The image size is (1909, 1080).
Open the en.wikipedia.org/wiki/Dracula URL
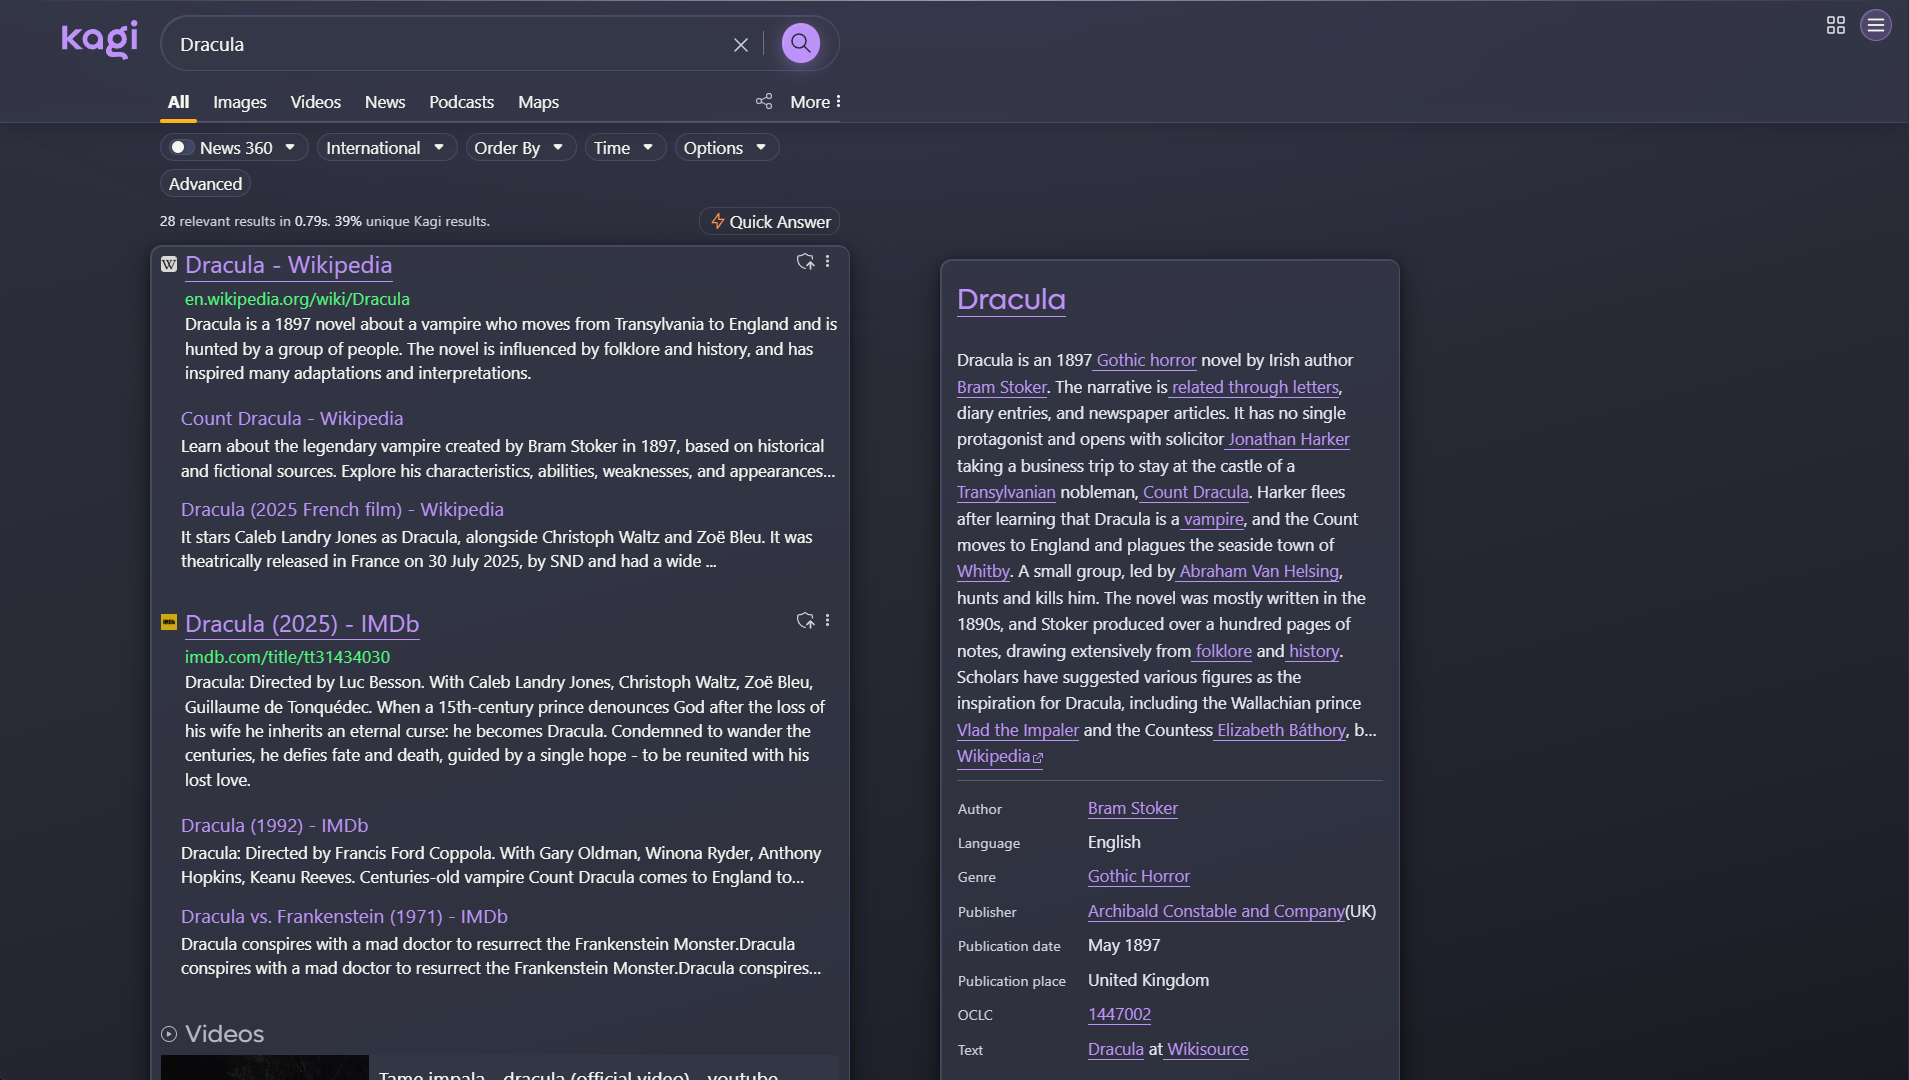click(297, 299)
